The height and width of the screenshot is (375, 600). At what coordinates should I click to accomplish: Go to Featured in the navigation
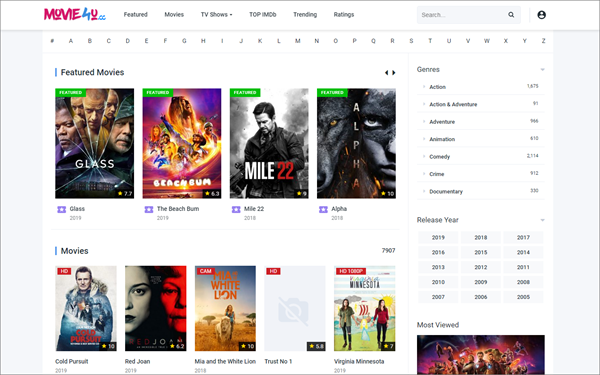pyautogui.click(x=135, y=15)
